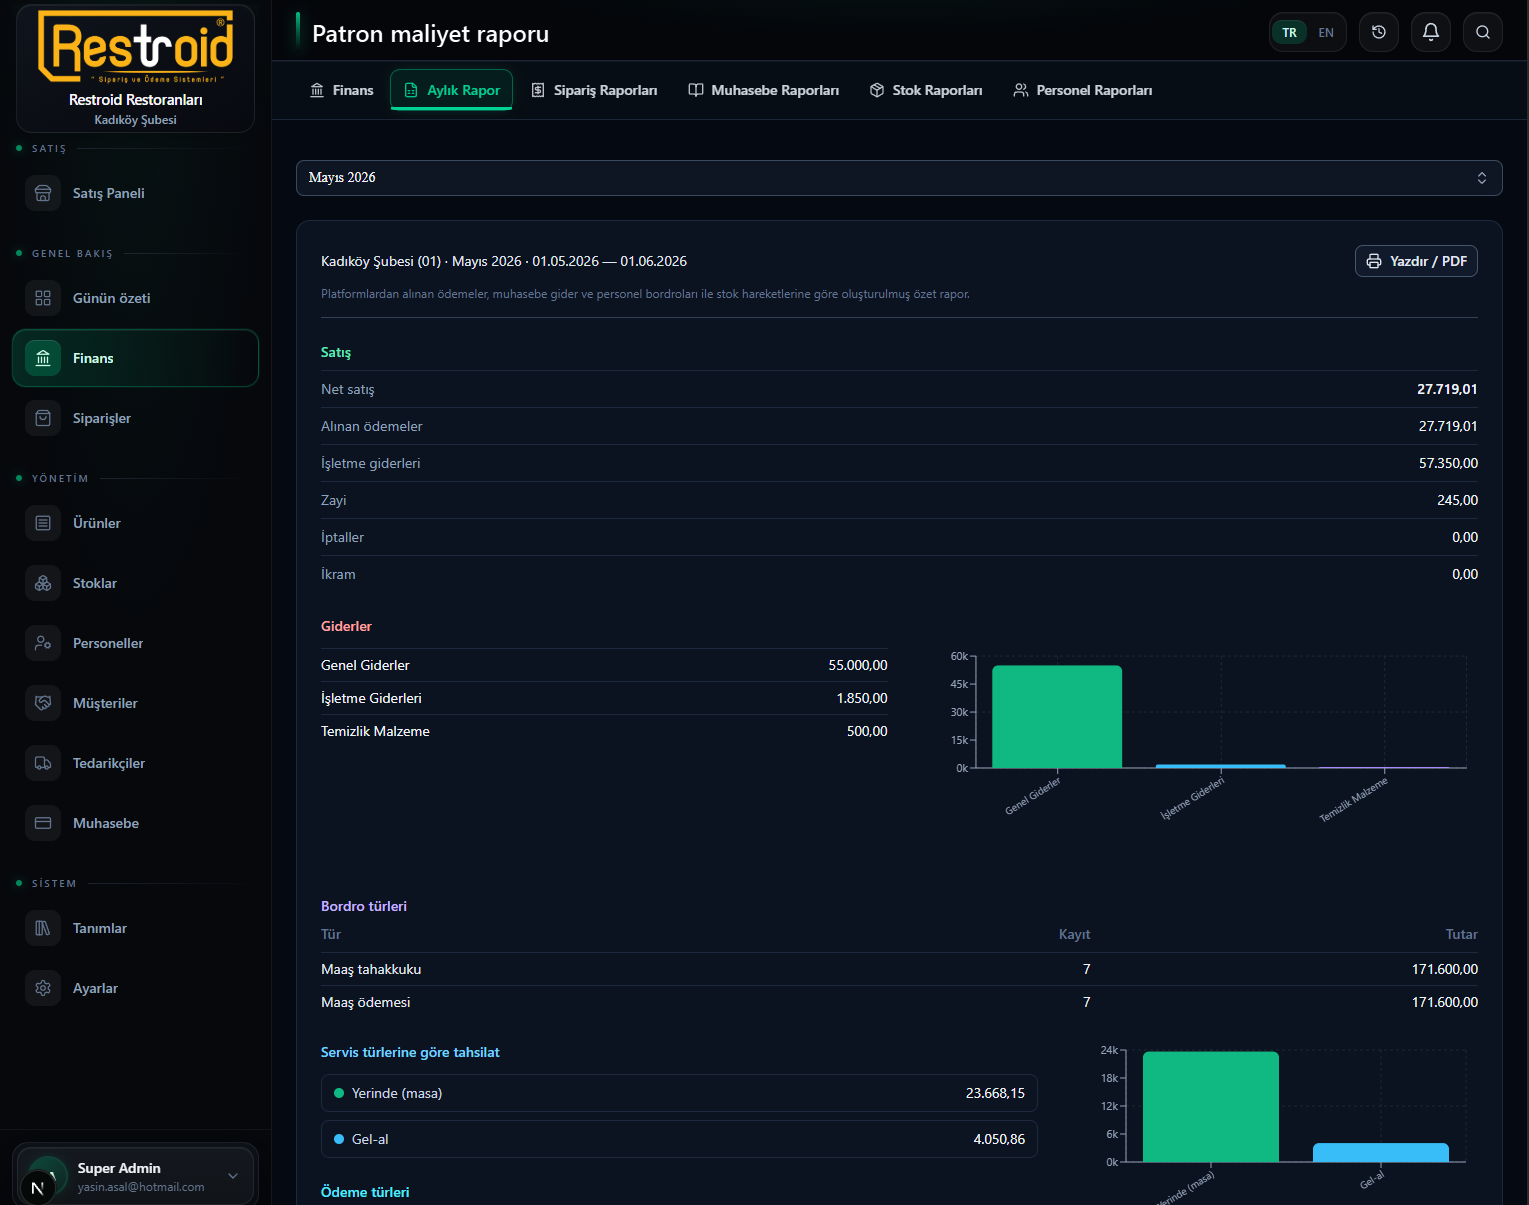
Task: Open Siparişler in sidebar
Action: (x=135, y=418)
